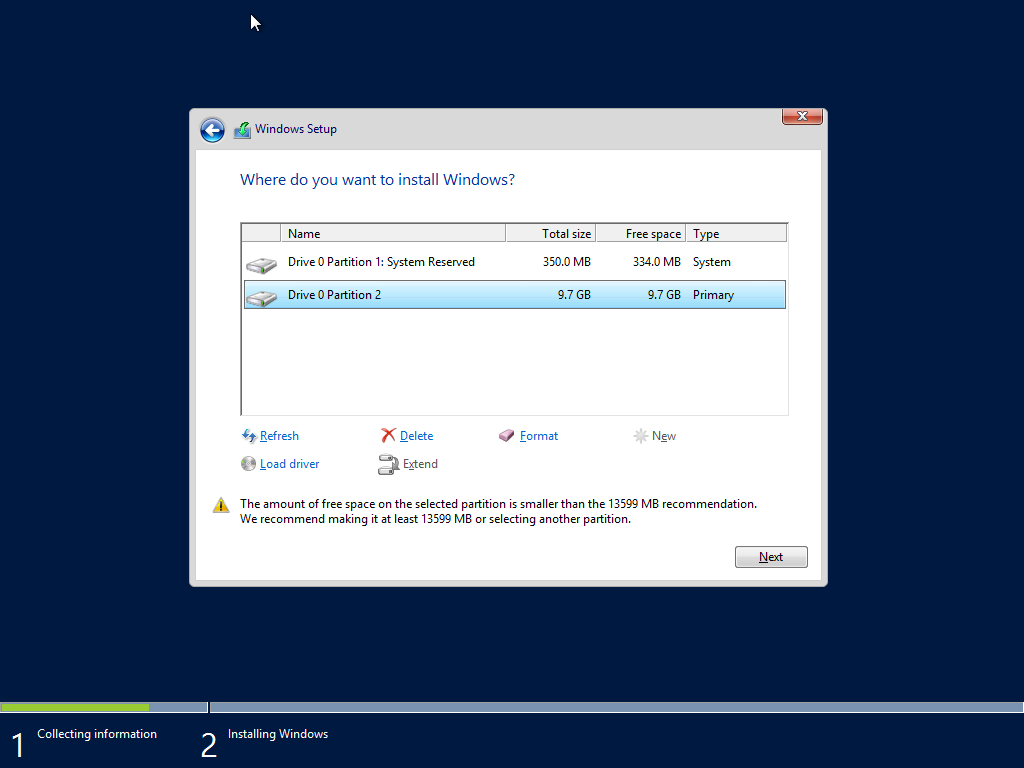
Task: Click the Load driver globe icon
Action: tap(248, 463)
